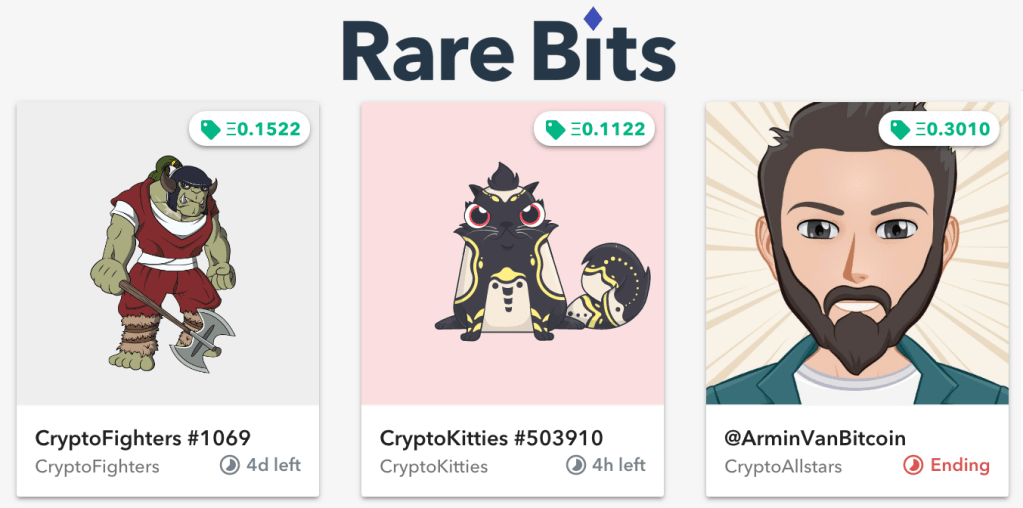Screen dimensions: 1023x508
Task: Select the CryptoFighters collection name
Action: pos(97,466)
